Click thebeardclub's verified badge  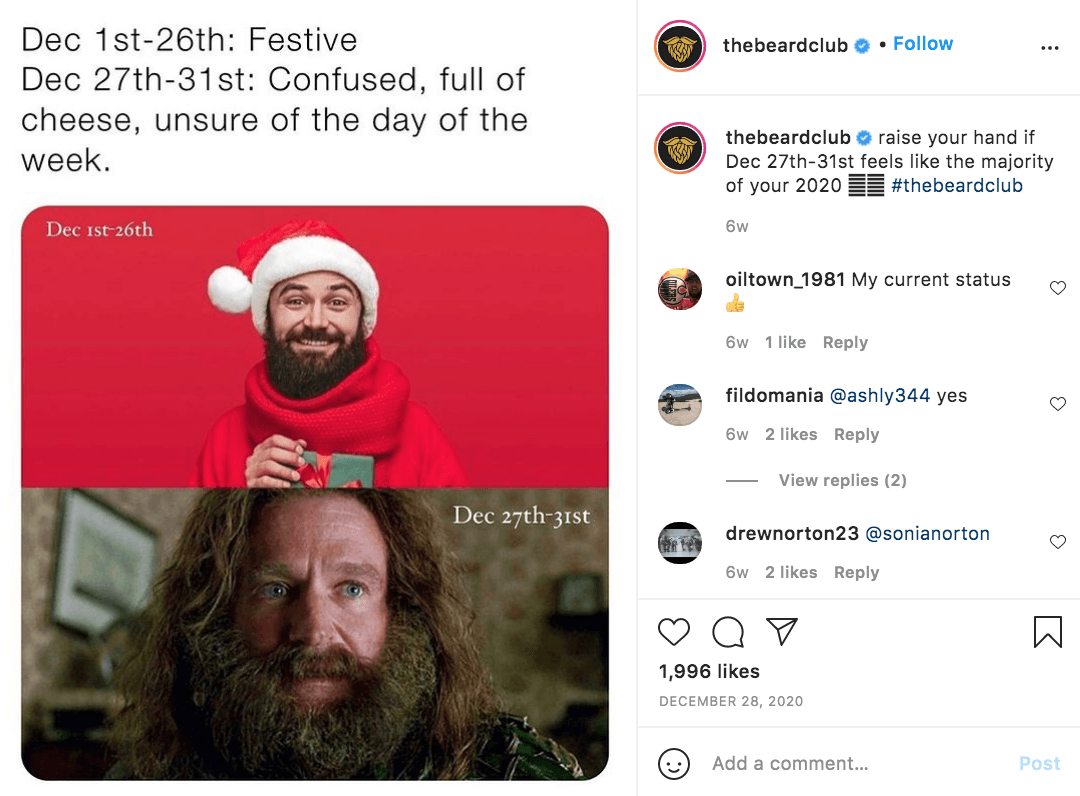pyautogui.click(x=862, y=44)
